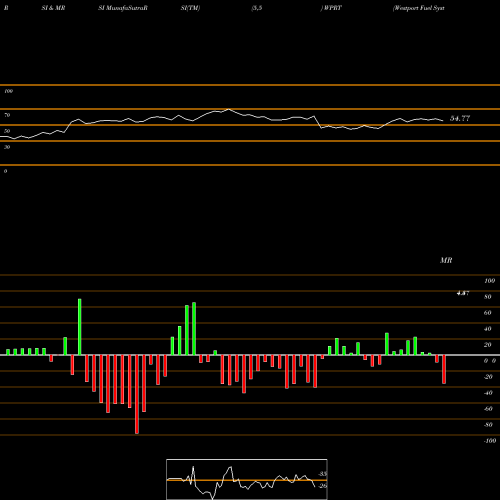Open the mini chart thumbnail at bottom

tap(247, 479)
